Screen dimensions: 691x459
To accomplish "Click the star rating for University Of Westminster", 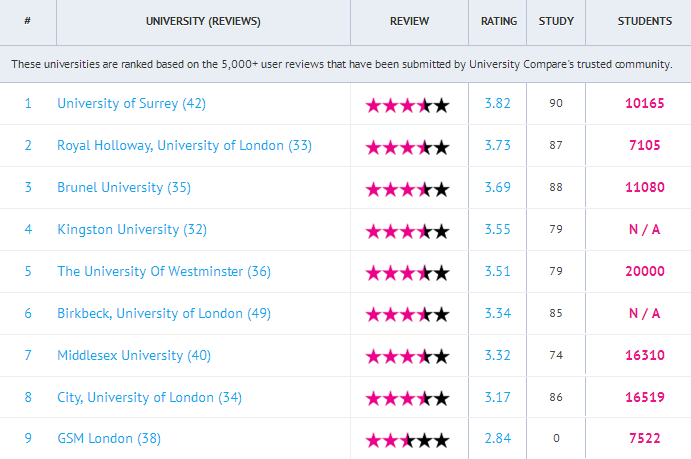I will click(408, 274).
